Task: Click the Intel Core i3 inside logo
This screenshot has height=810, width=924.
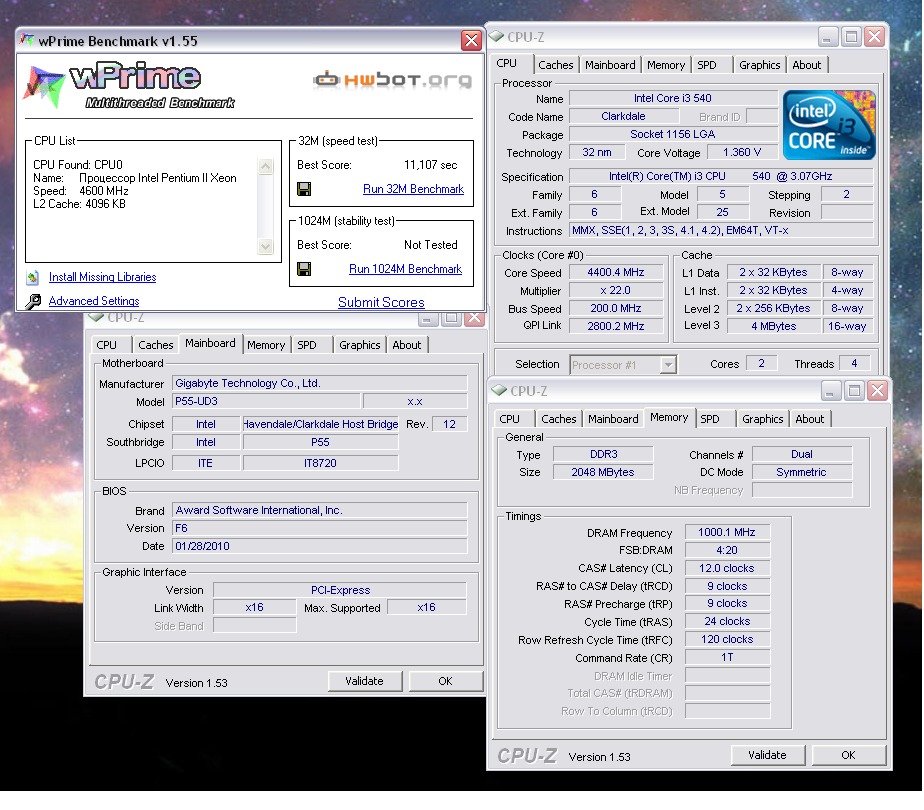Action: 829,125
